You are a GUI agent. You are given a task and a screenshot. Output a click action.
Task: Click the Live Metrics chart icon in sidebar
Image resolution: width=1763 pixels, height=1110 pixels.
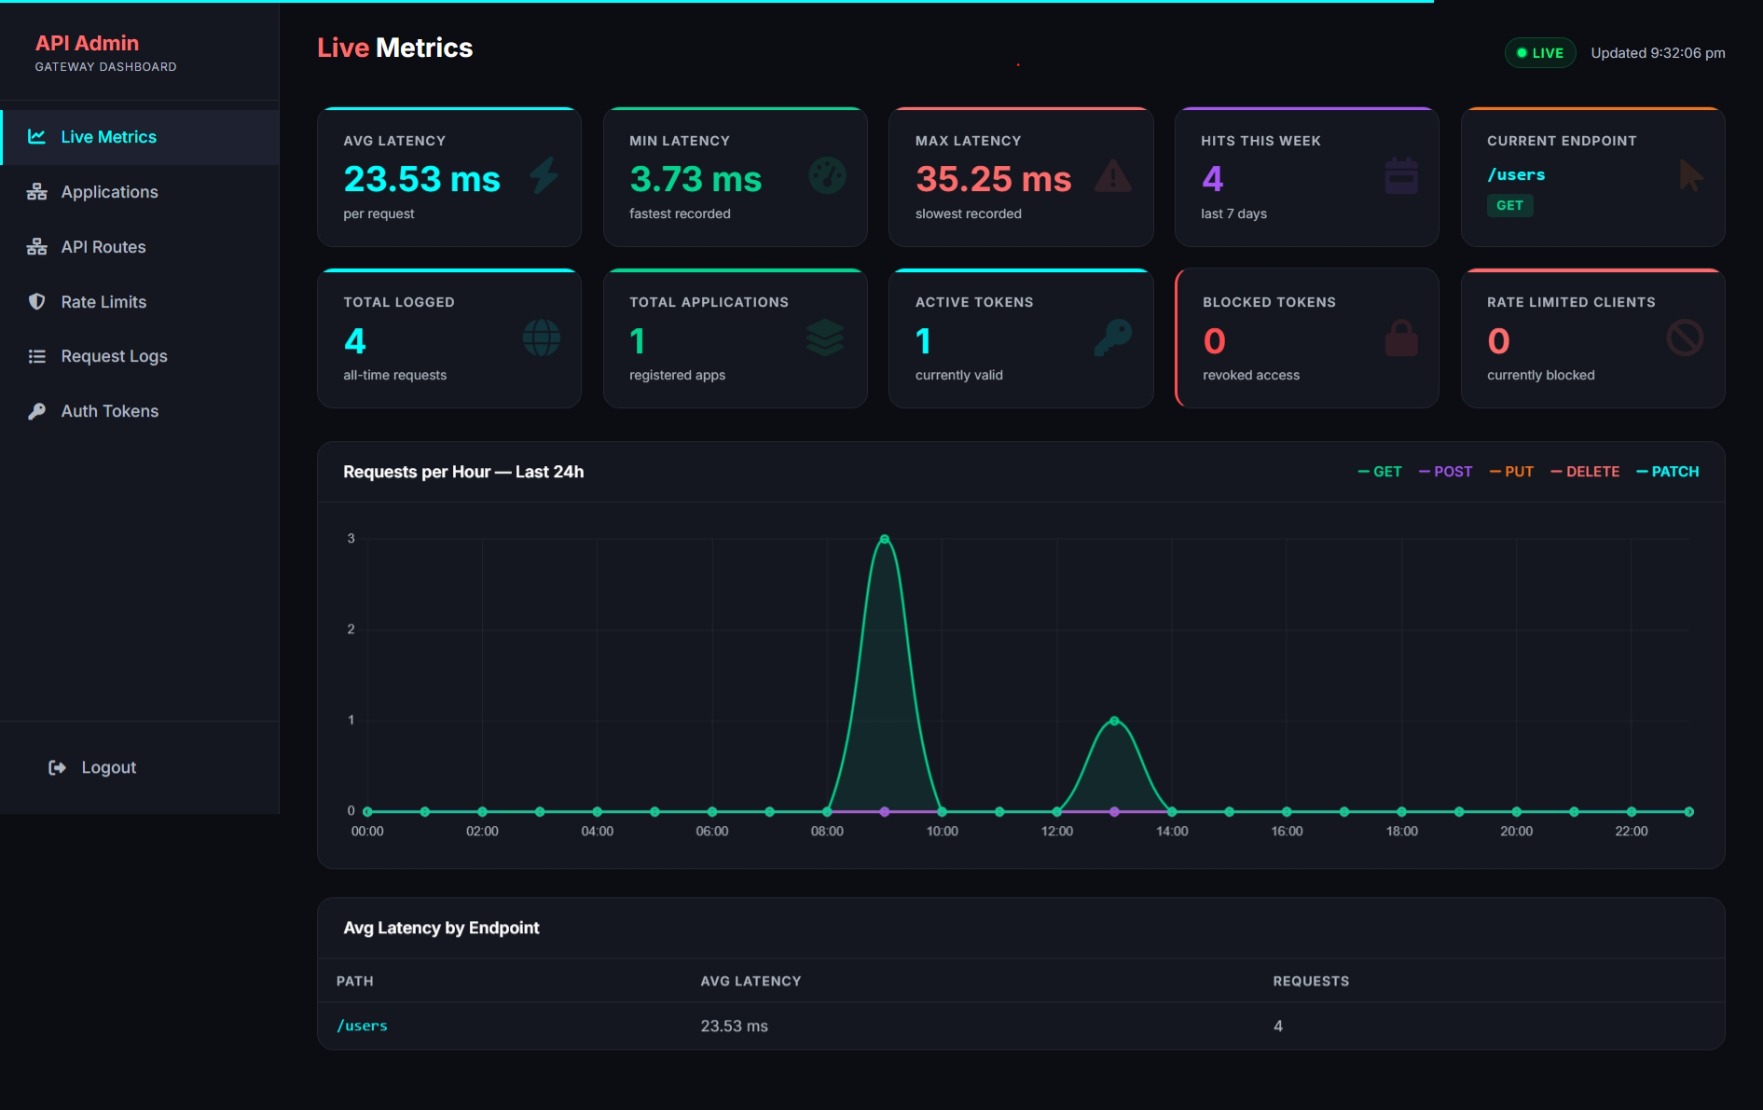(x=37, y=137)
